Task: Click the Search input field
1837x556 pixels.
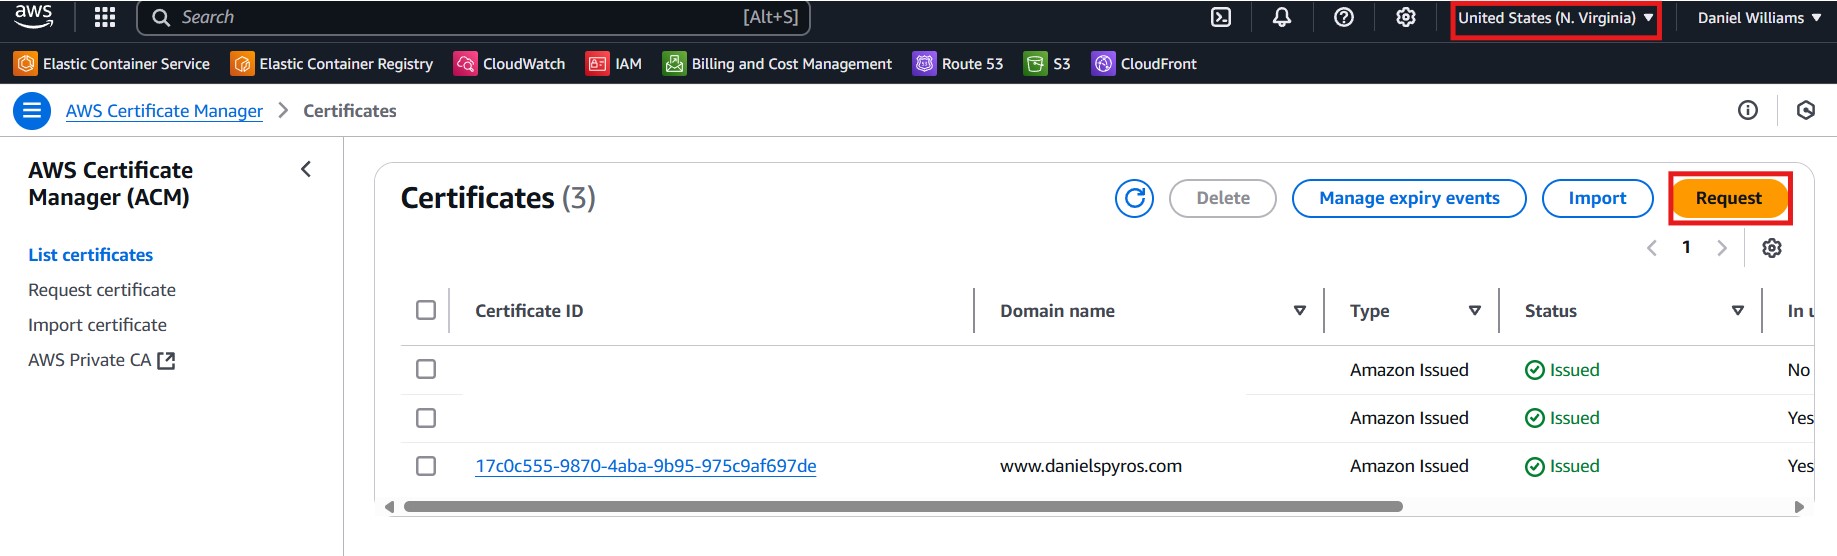Action: tap(473, 18)
